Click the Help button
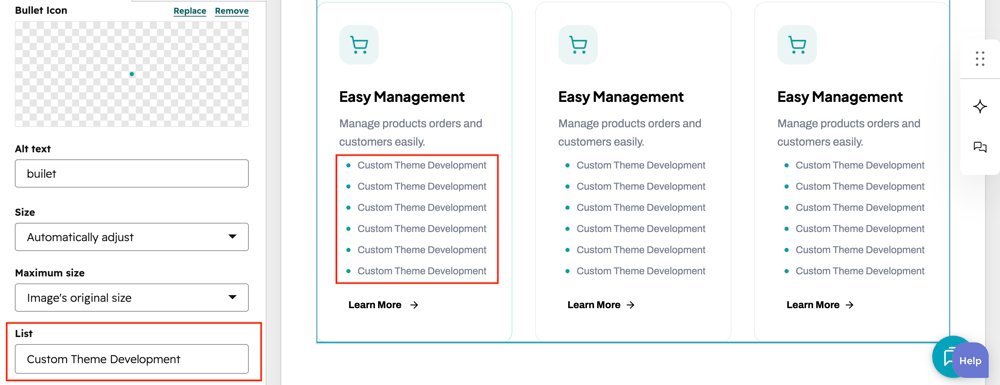Image resolution: width=1000 pixels, height=385 pixels. 970,361
